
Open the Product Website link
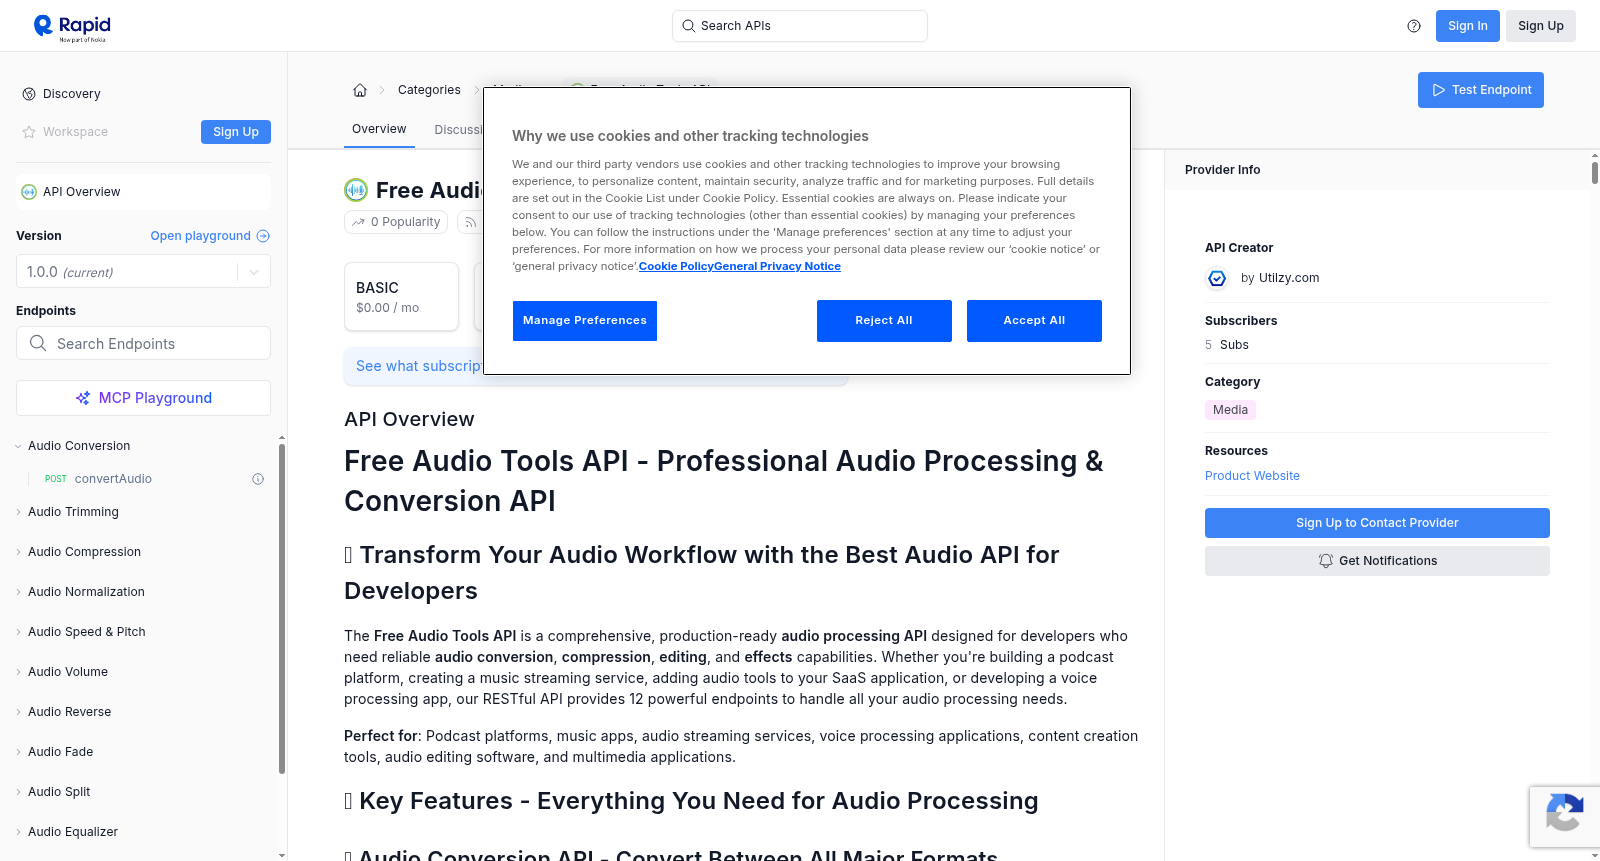click(1252, 476)
